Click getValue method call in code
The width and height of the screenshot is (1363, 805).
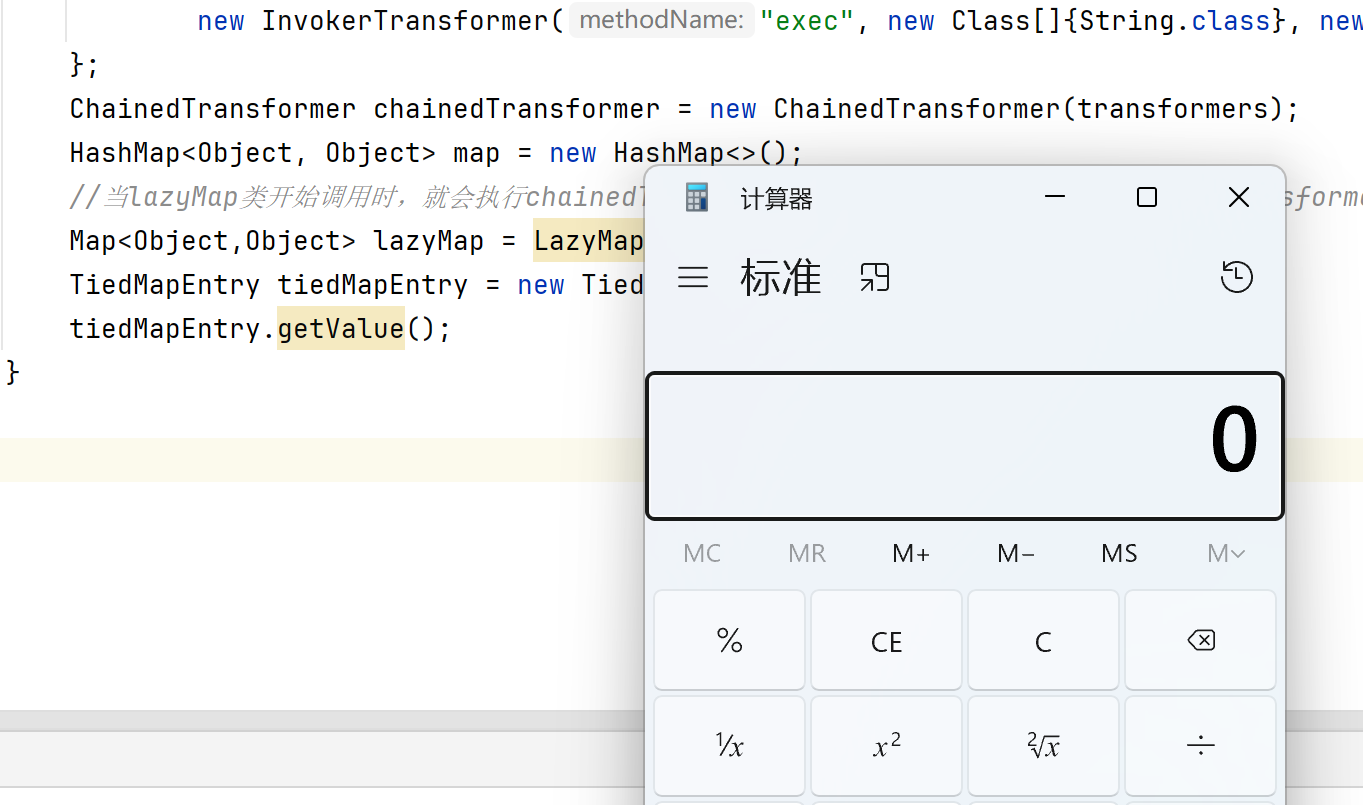pos(340,329)
